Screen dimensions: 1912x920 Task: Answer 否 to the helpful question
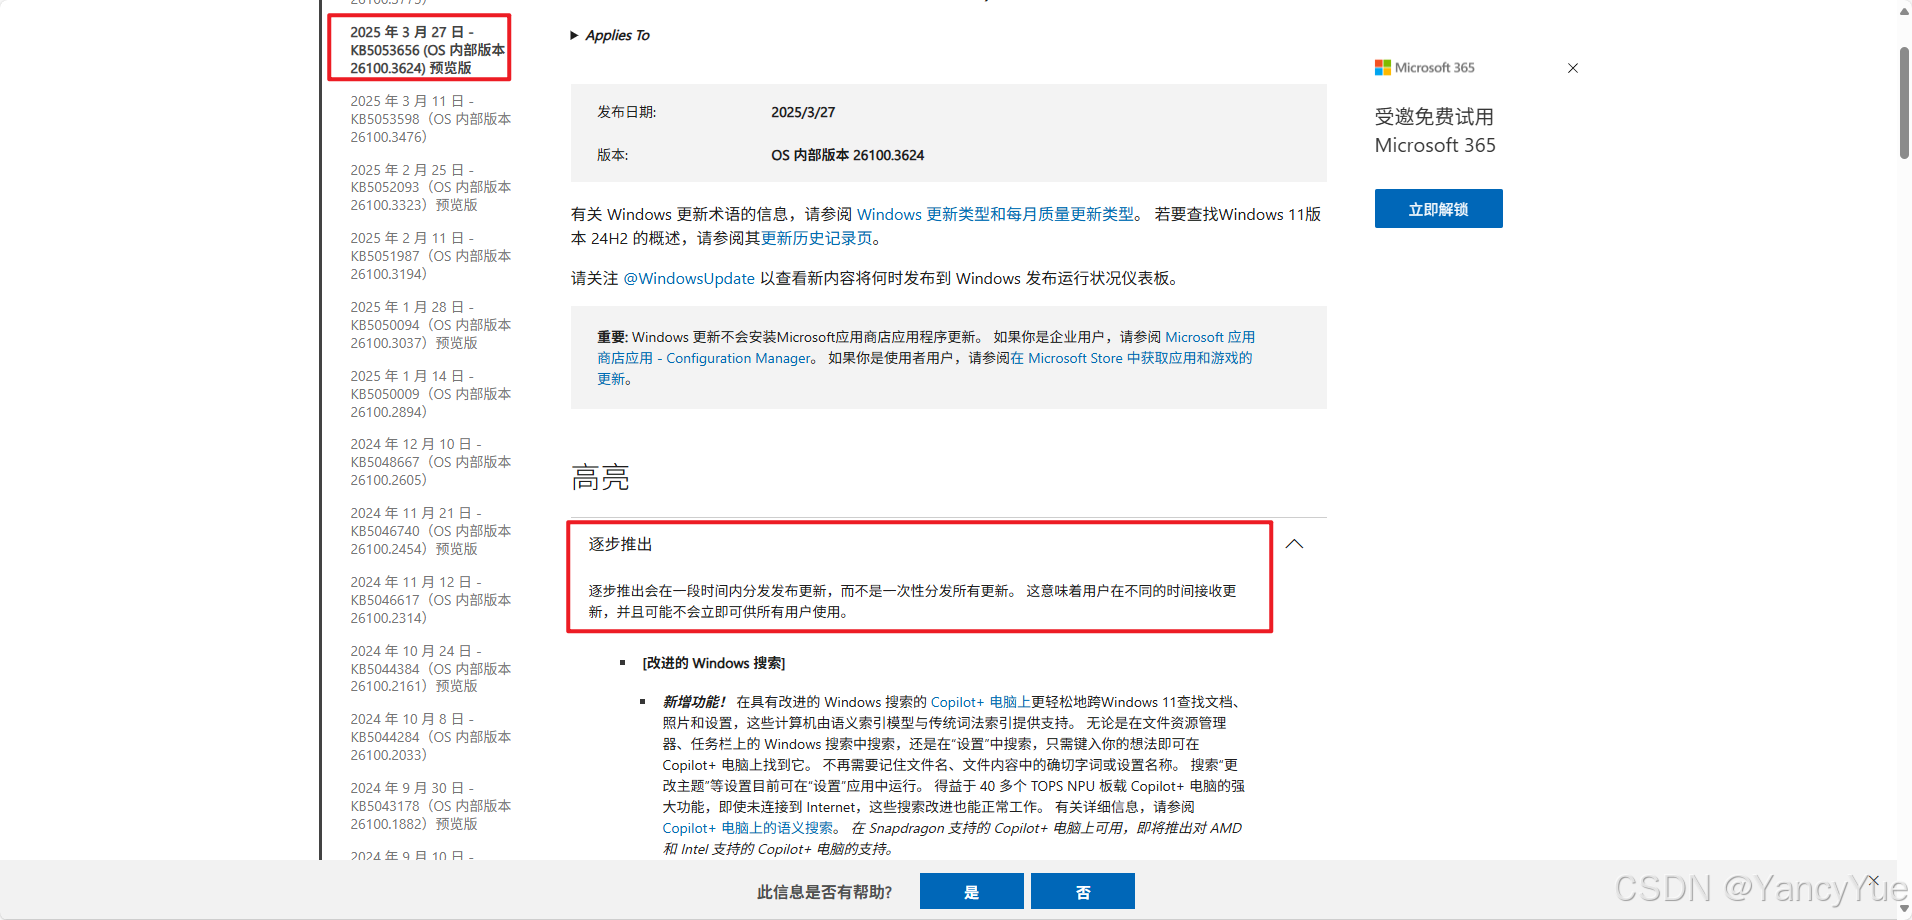(x=1082, y=891)
